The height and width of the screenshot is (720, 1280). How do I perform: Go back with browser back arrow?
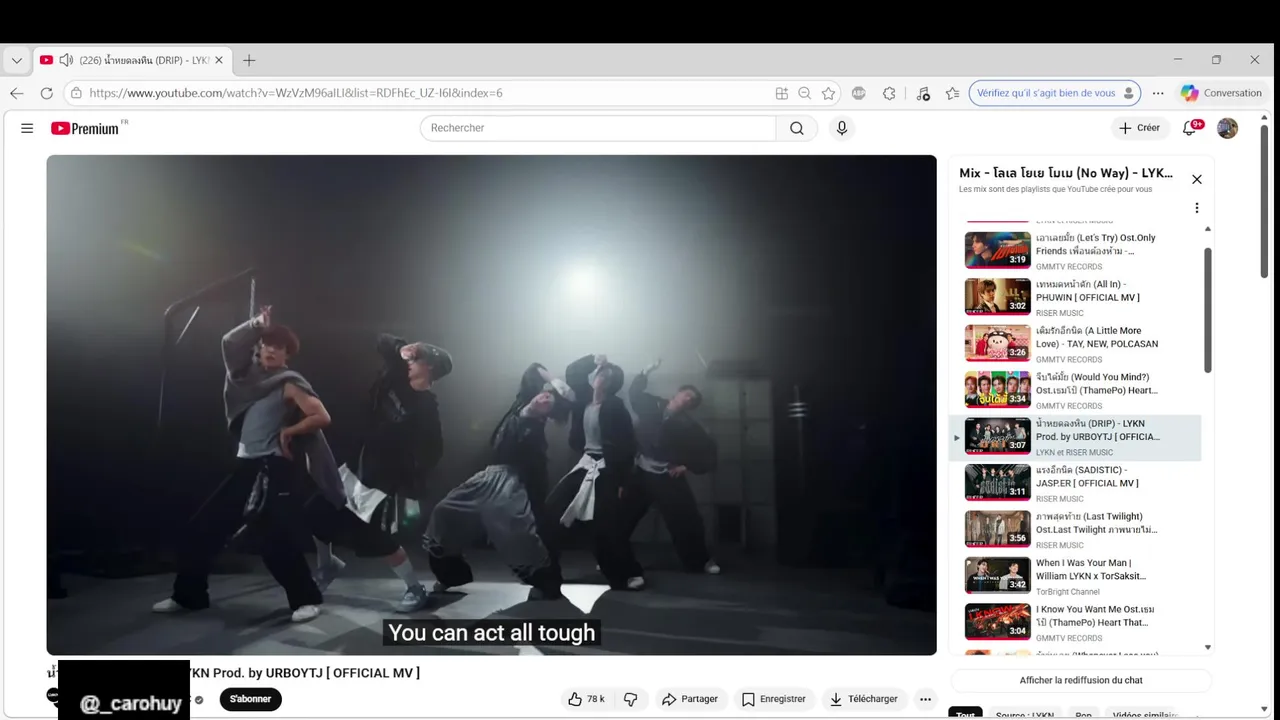coord(17,93)
